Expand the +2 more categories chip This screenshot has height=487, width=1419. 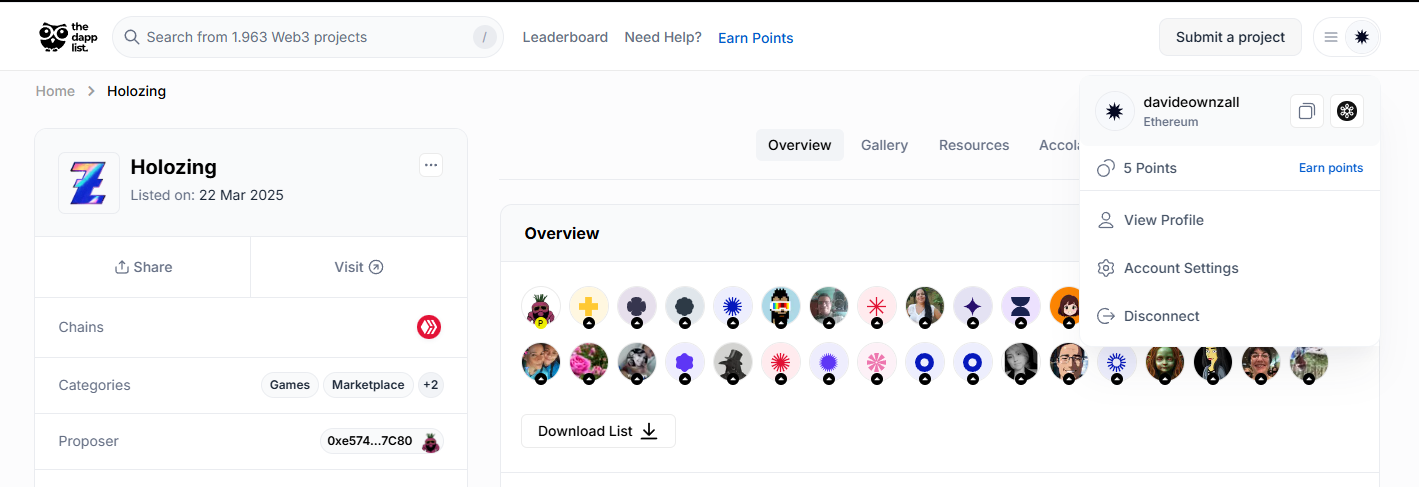[x=430, y=385]
